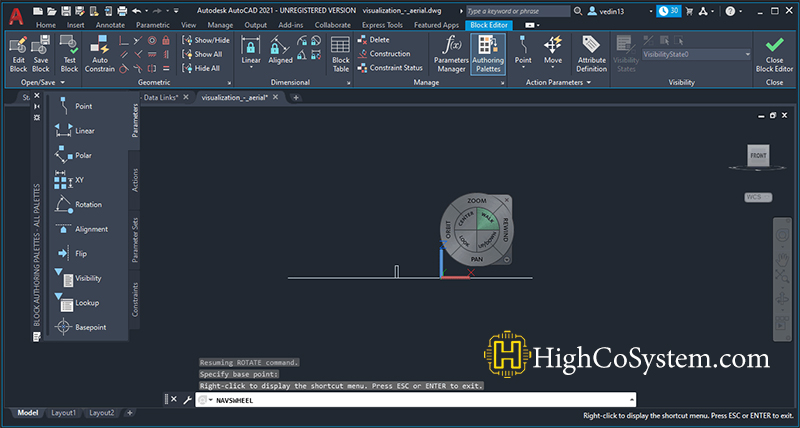Click Show All constraints
This screenshot has height=428, width=800.
(x=202, y=54)
